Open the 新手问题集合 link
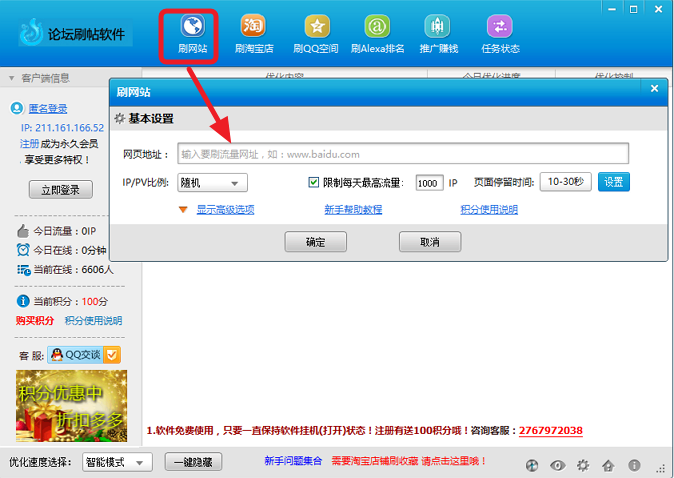 click(x=293, y=461)
